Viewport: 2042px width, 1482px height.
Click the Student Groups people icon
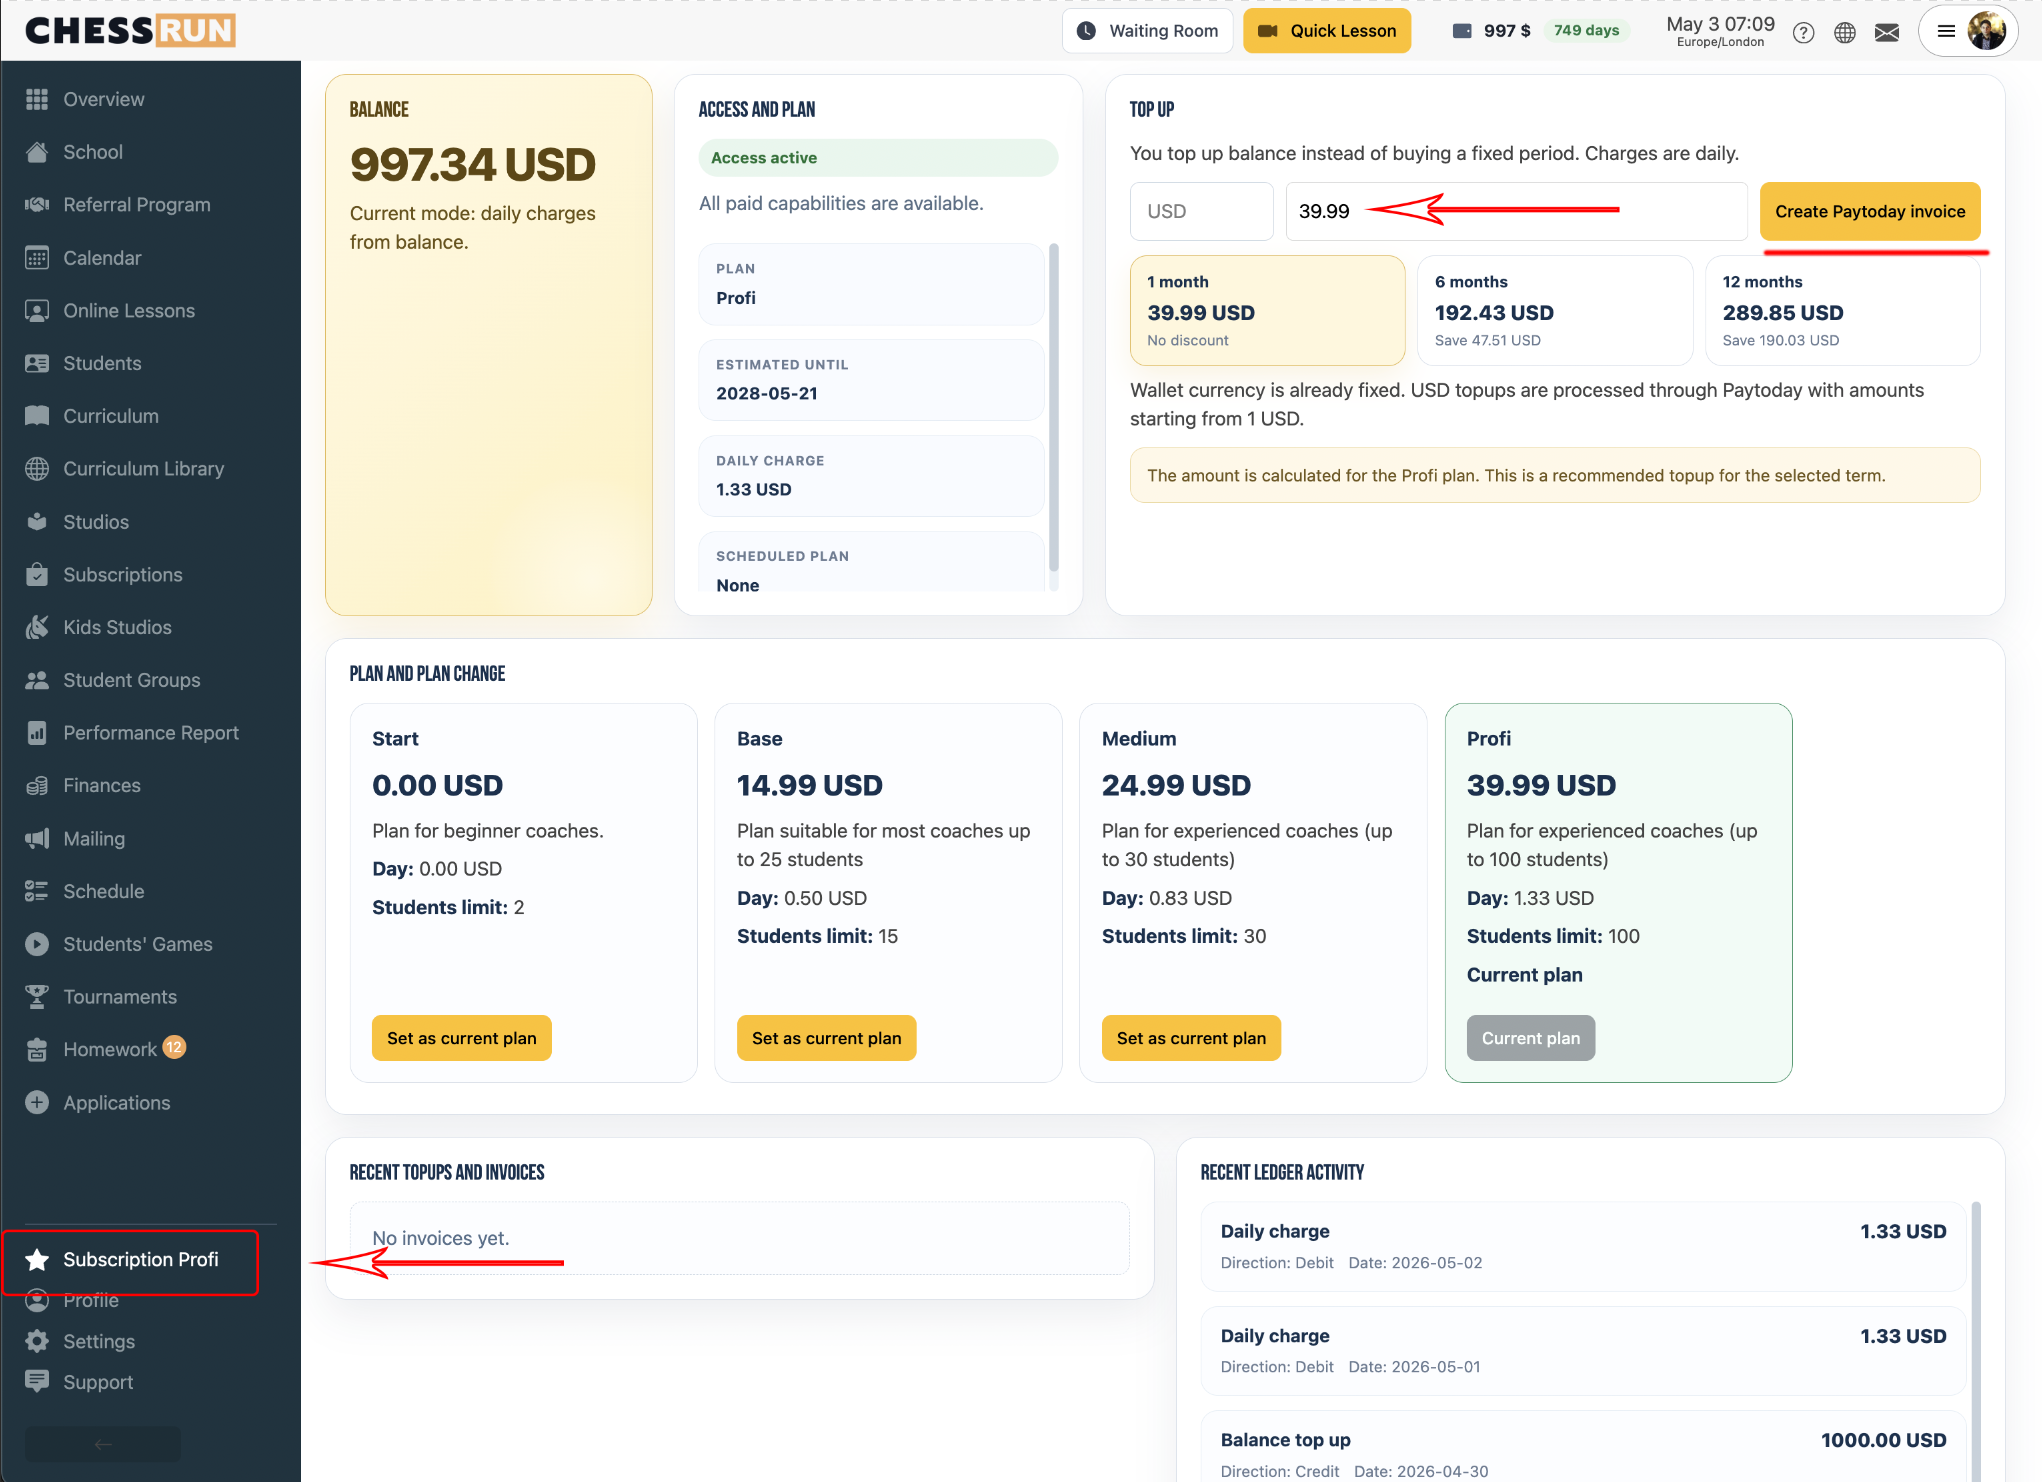click(37, 680)
